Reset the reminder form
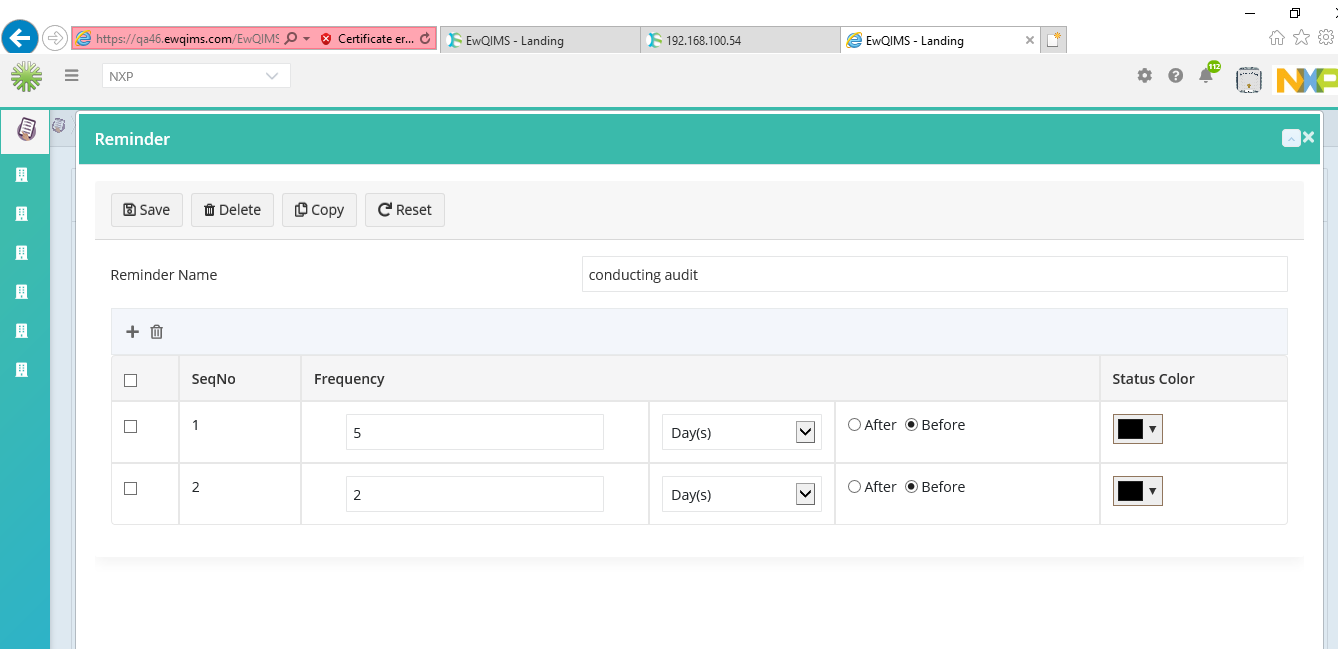The height and width of the screenshot is (649, 1338). point(405,210)
